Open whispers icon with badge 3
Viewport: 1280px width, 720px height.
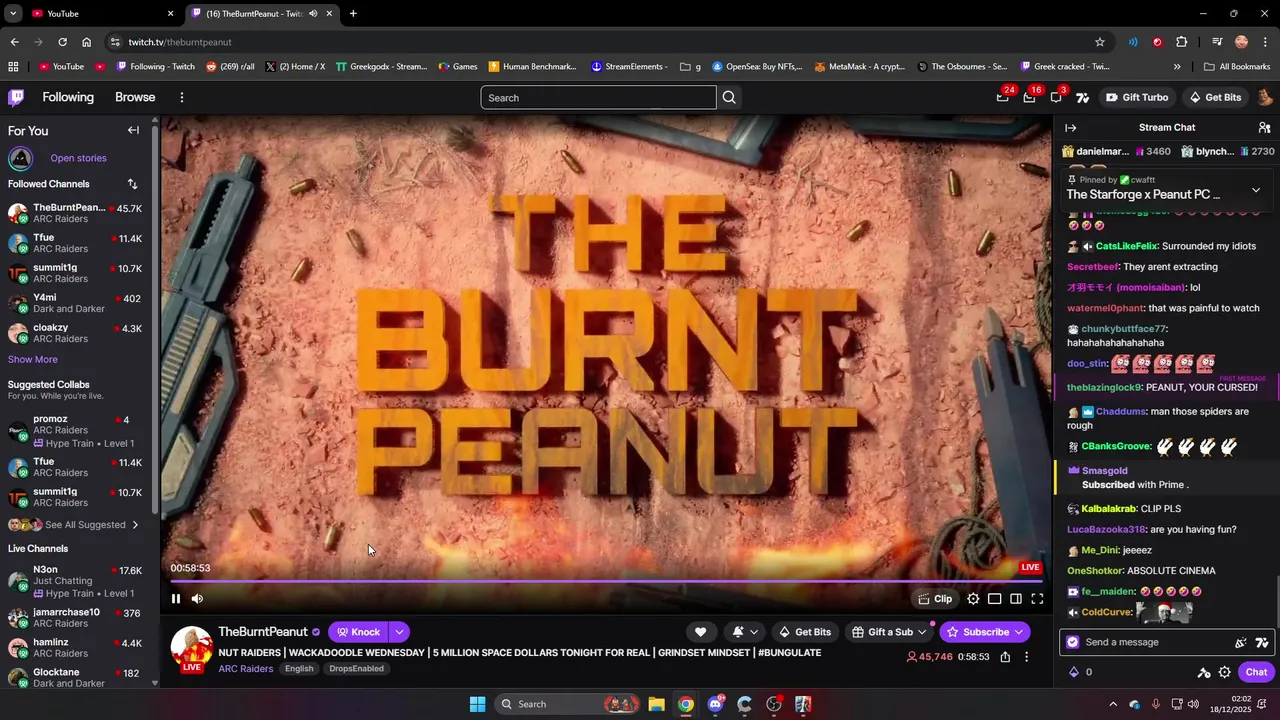pos(1056,97)
